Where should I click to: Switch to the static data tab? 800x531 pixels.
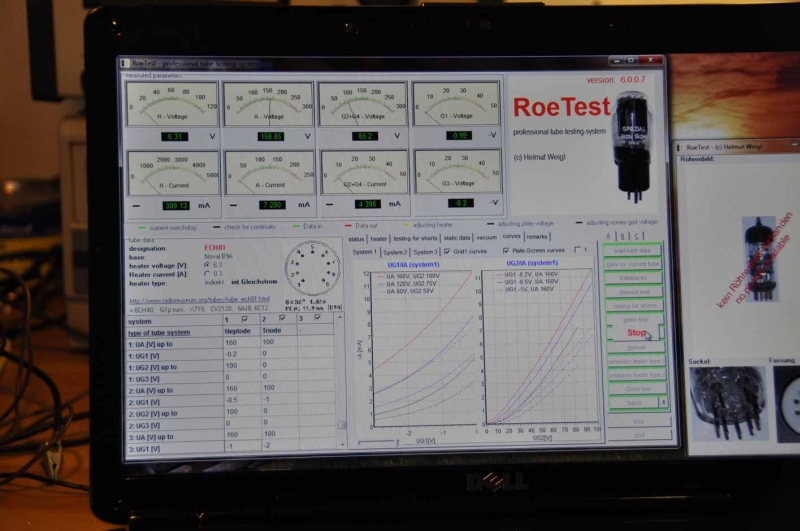(x=456, y=238)
